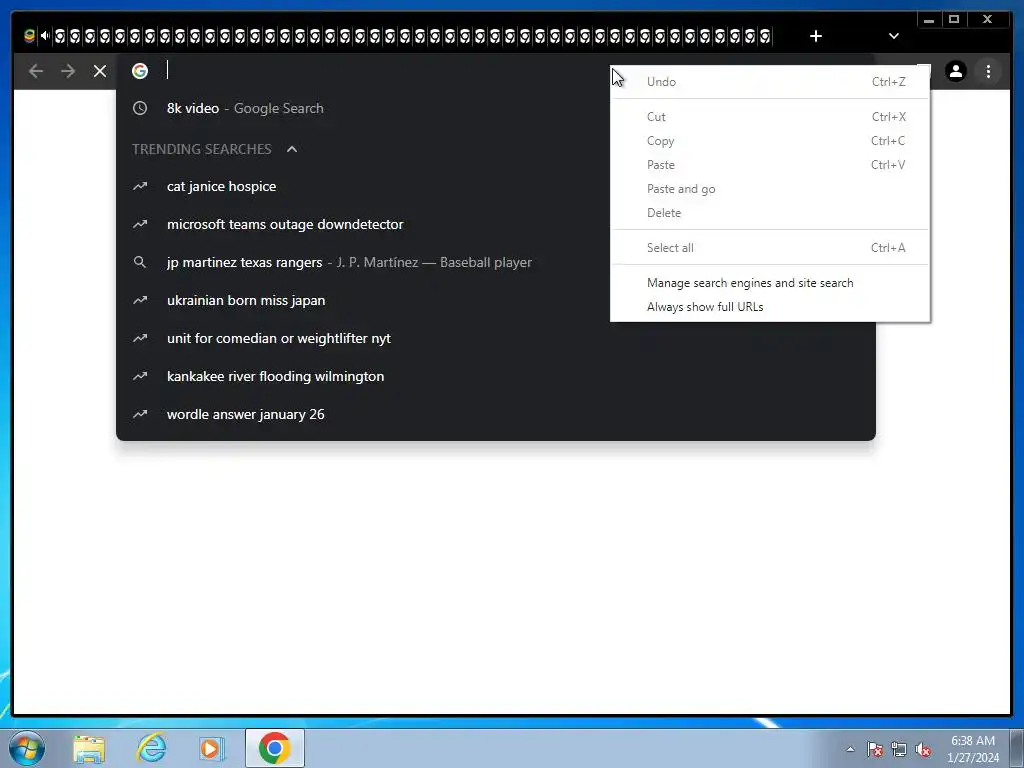This screenshot has height=768, width=1024.
Task: Choose 'unit for comedian or weightlifter nyt'
Action: (496, 338)
